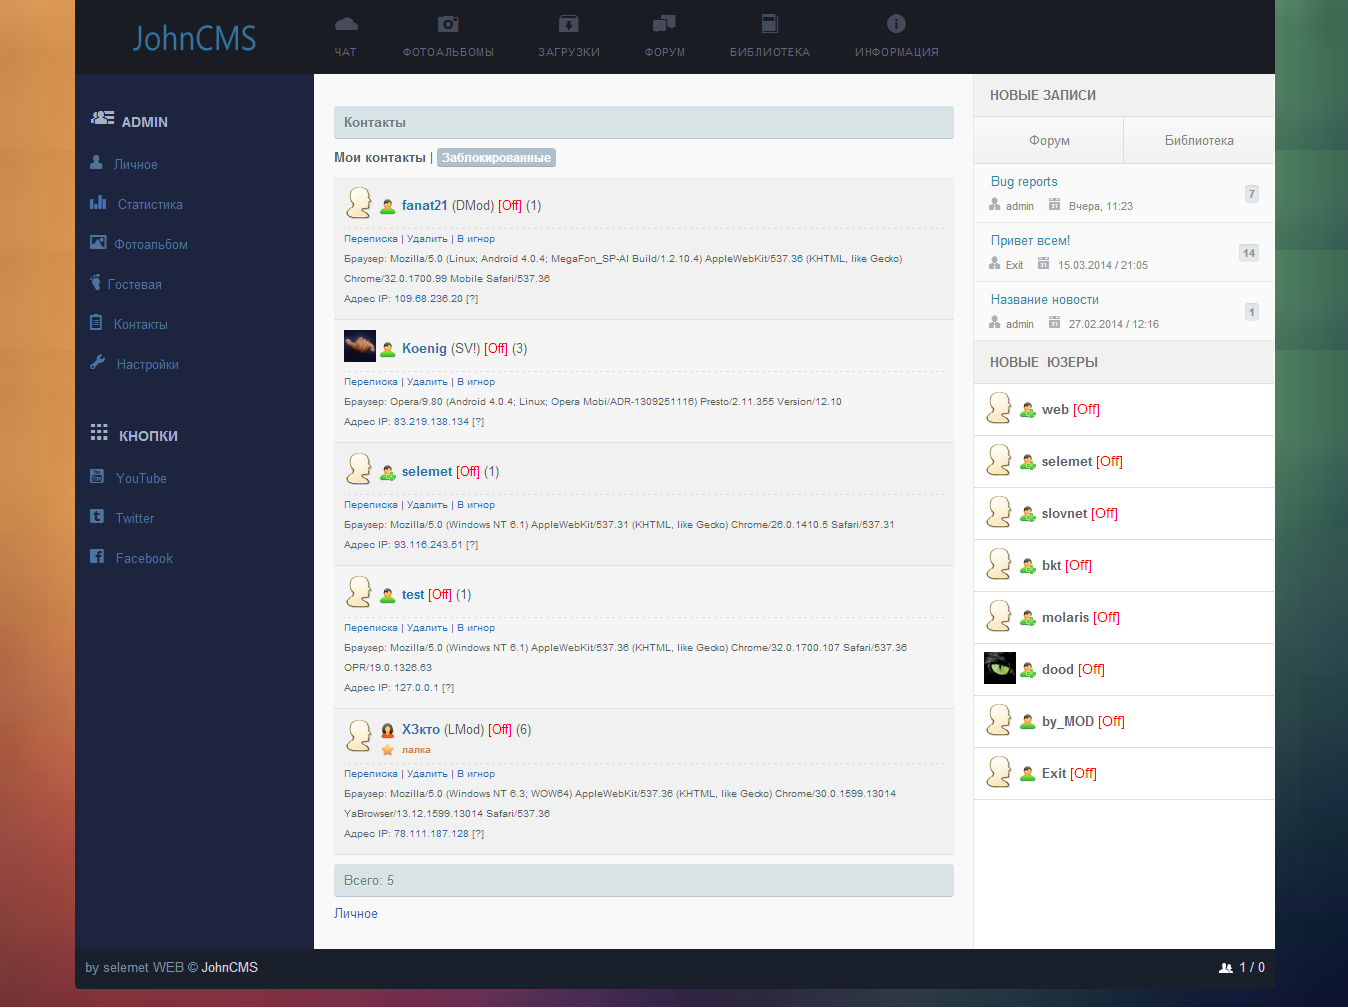The width and height of the screenshot is (1348, 1008).
Task: Delete the Koenig contact
Action: pos(427,382)
